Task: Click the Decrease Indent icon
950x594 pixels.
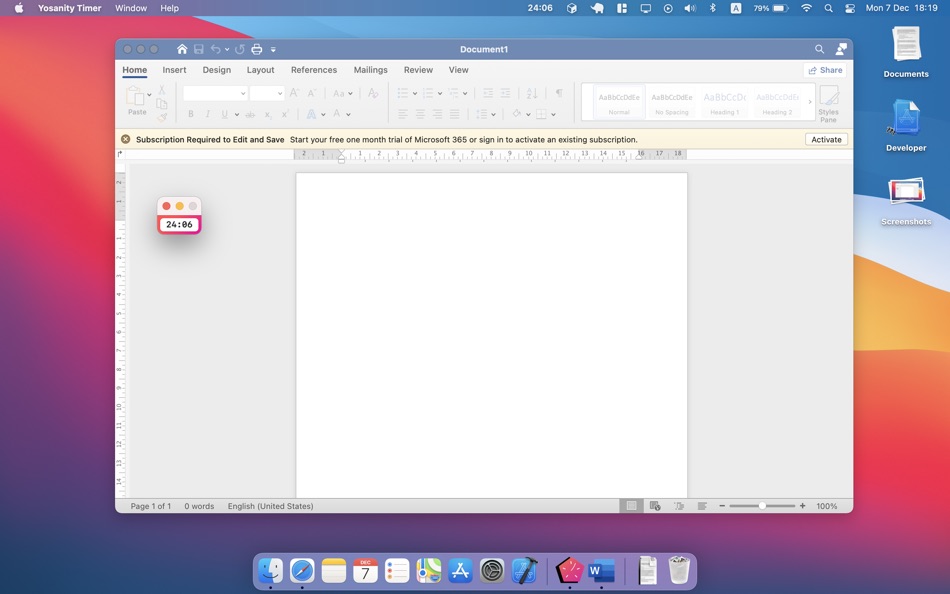Action: (x=488, y=93)
